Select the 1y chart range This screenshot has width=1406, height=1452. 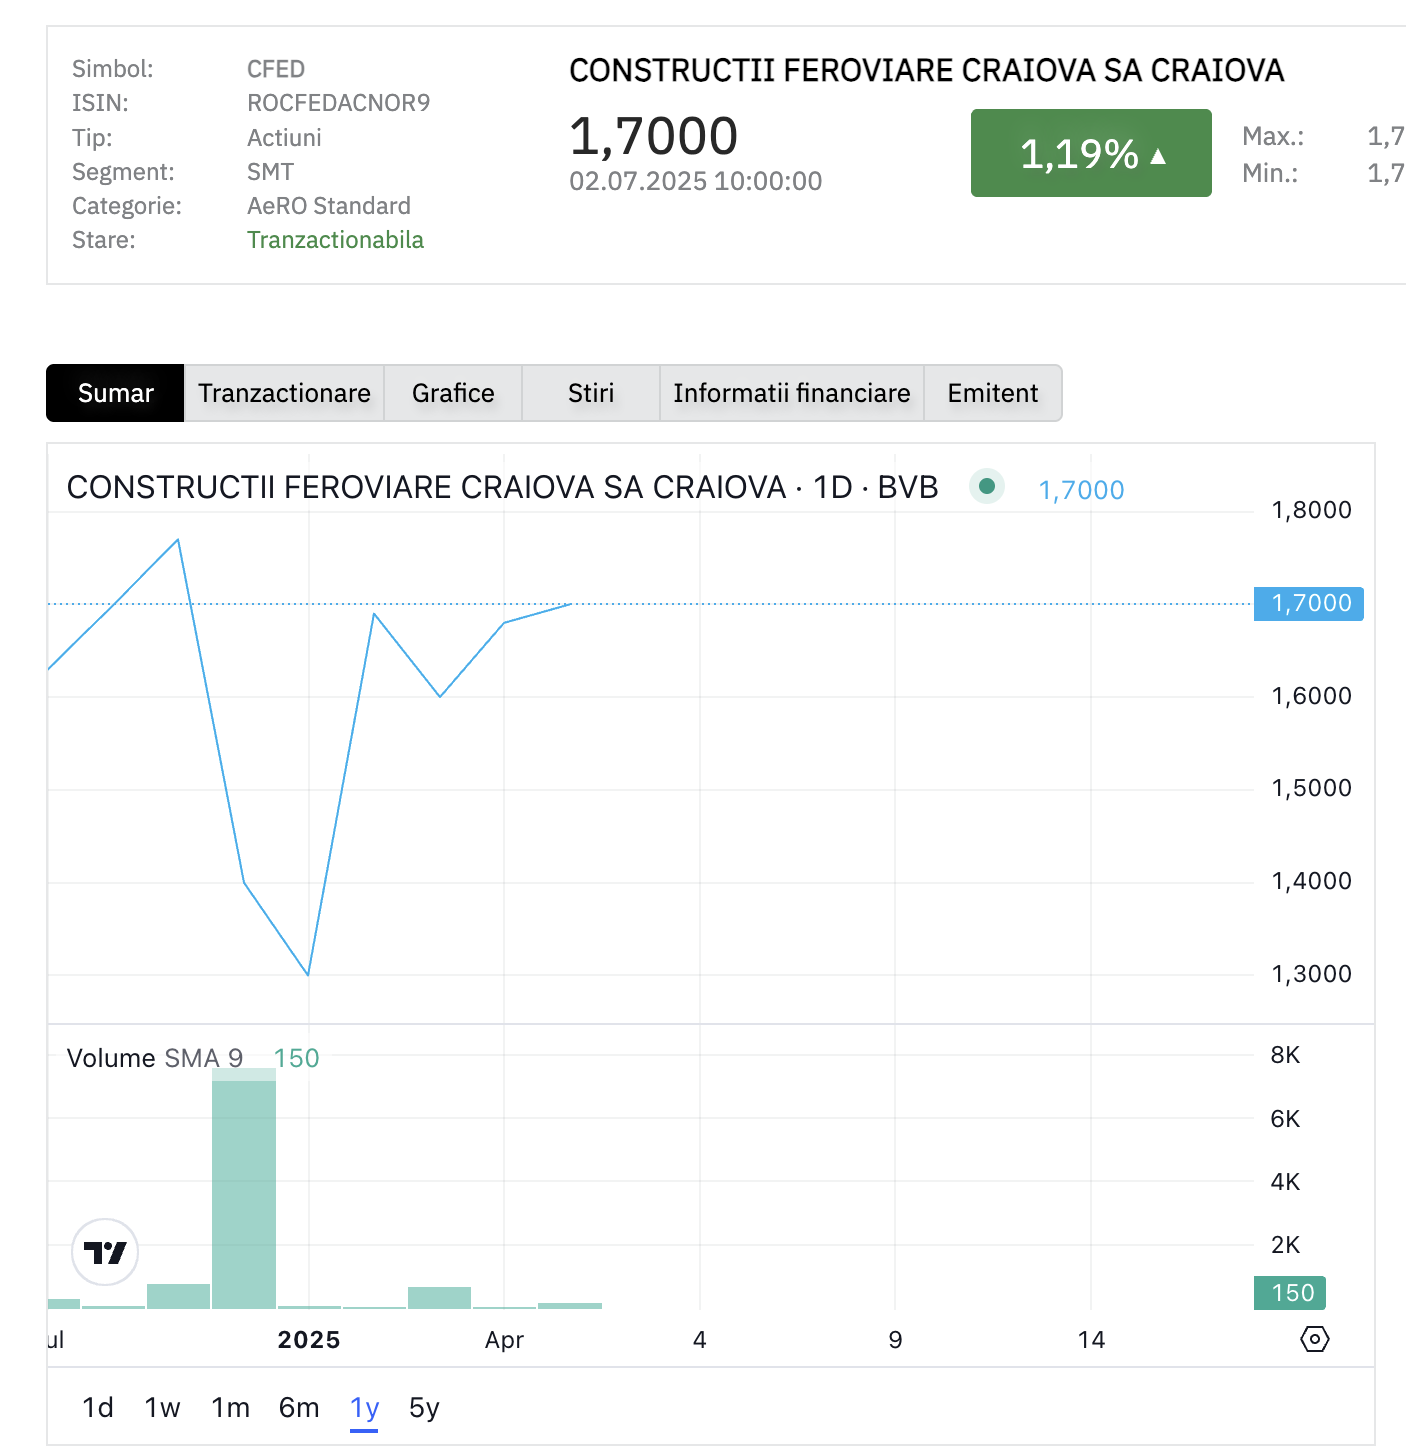364,1408
